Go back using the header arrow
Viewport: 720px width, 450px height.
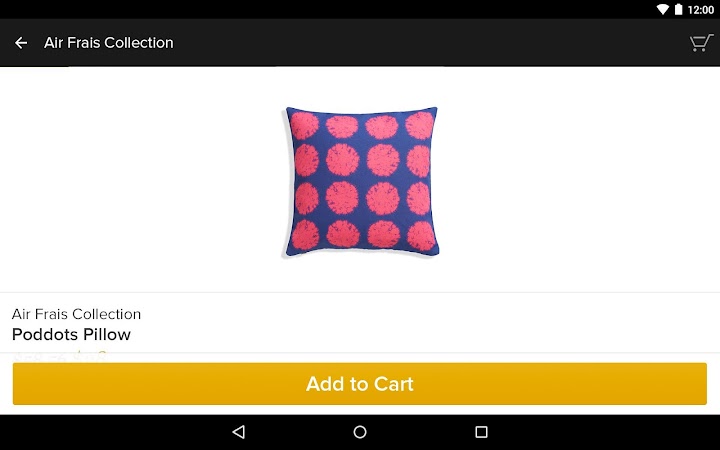21,43
